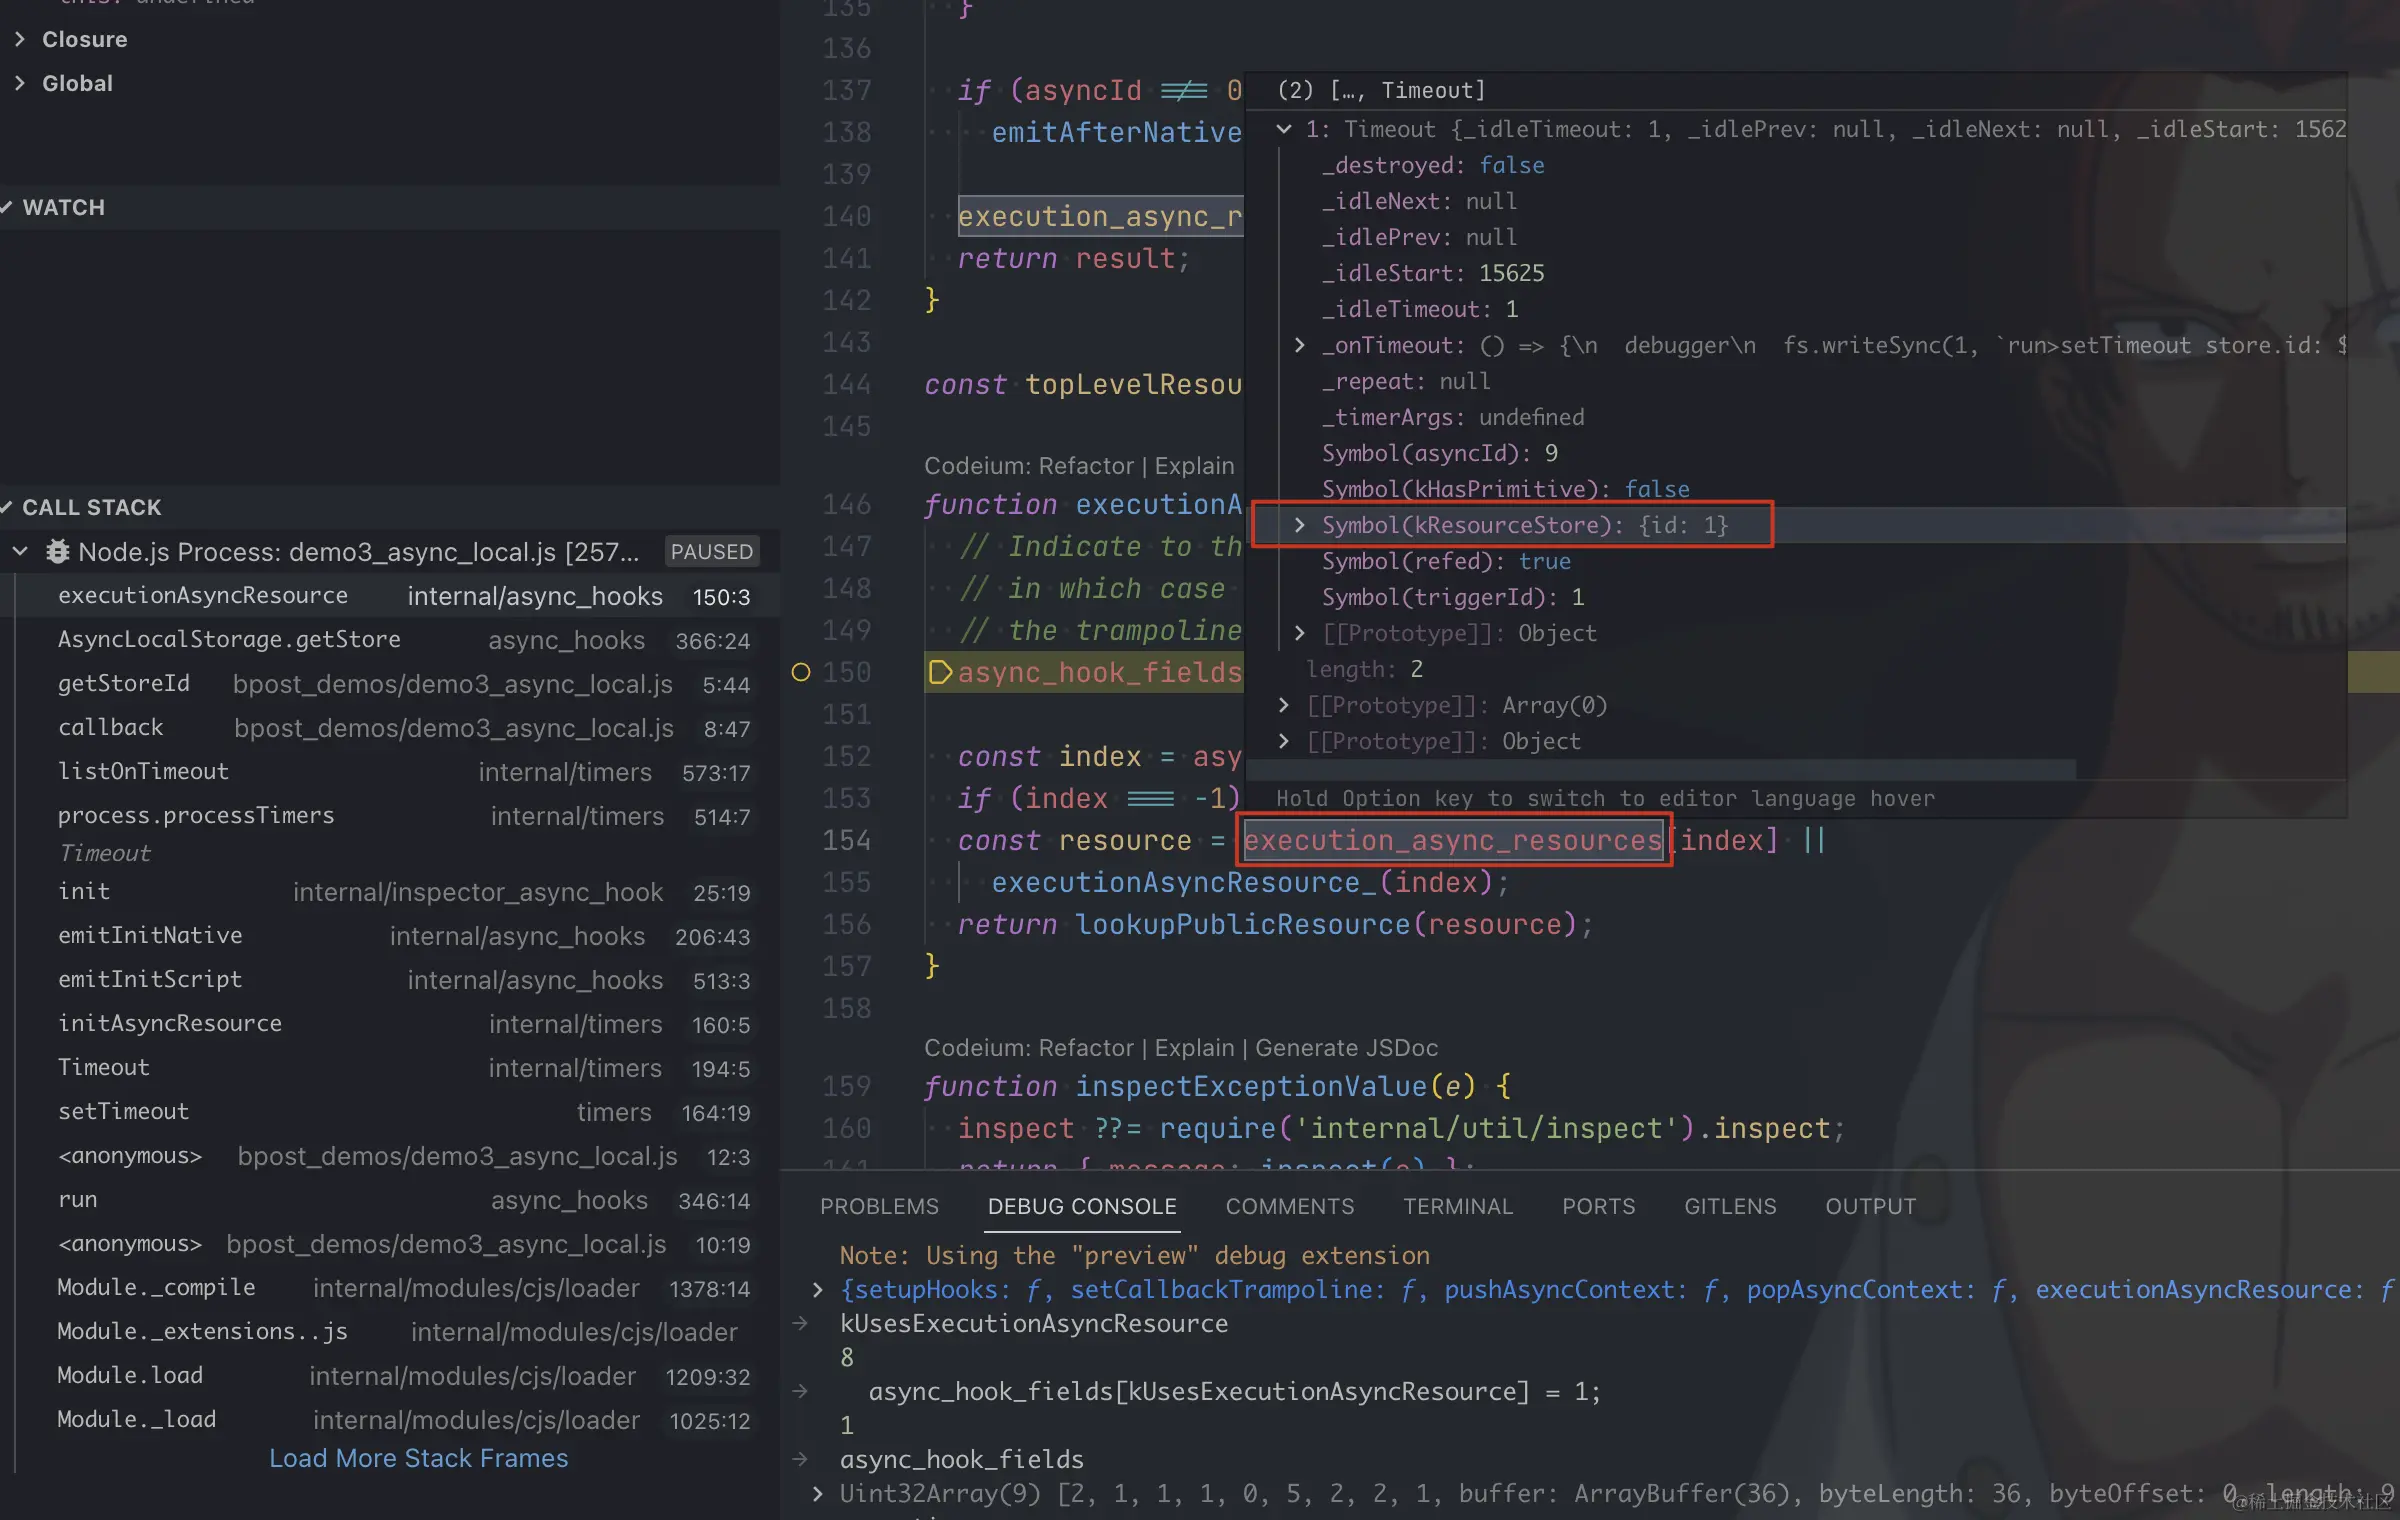The width and height of the screenshot is (2400, 1520).
Task: Click the Node.js process bug icon
Action: 58,552
